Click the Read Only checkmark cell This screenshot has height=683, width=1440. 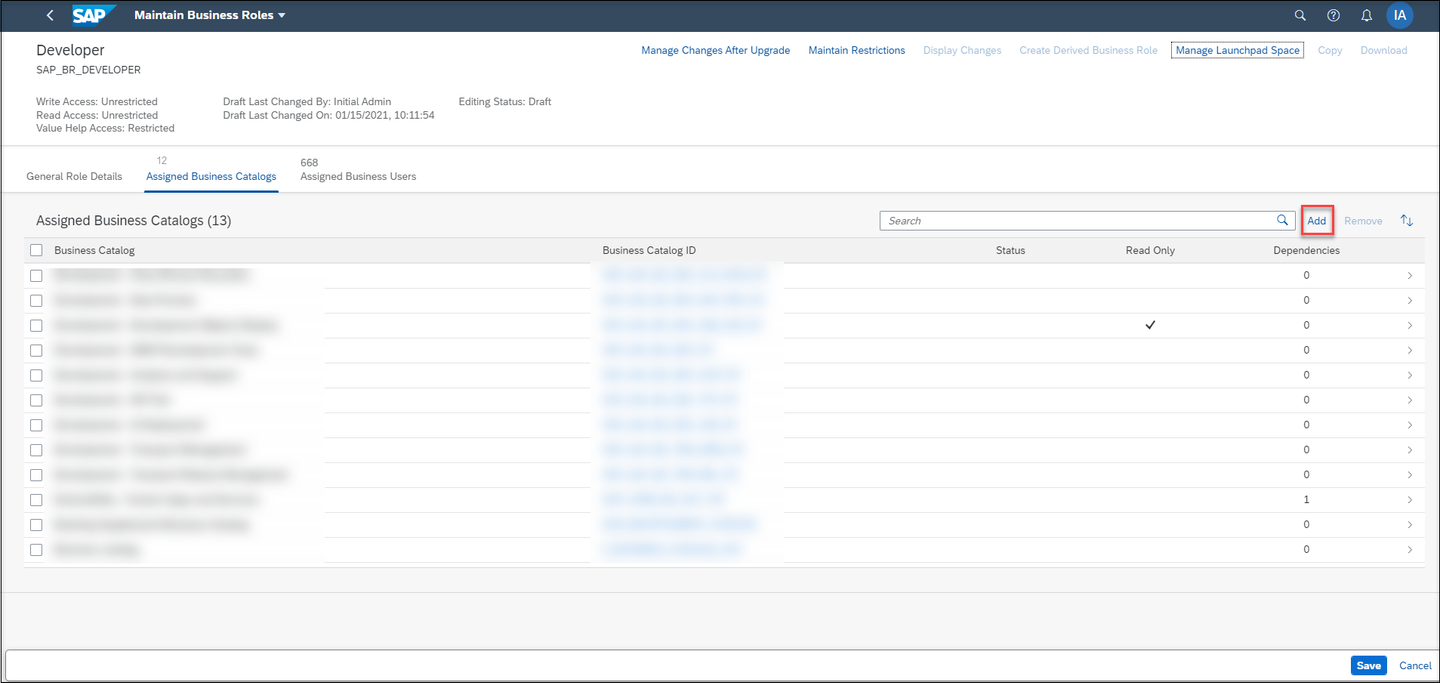1150,325
